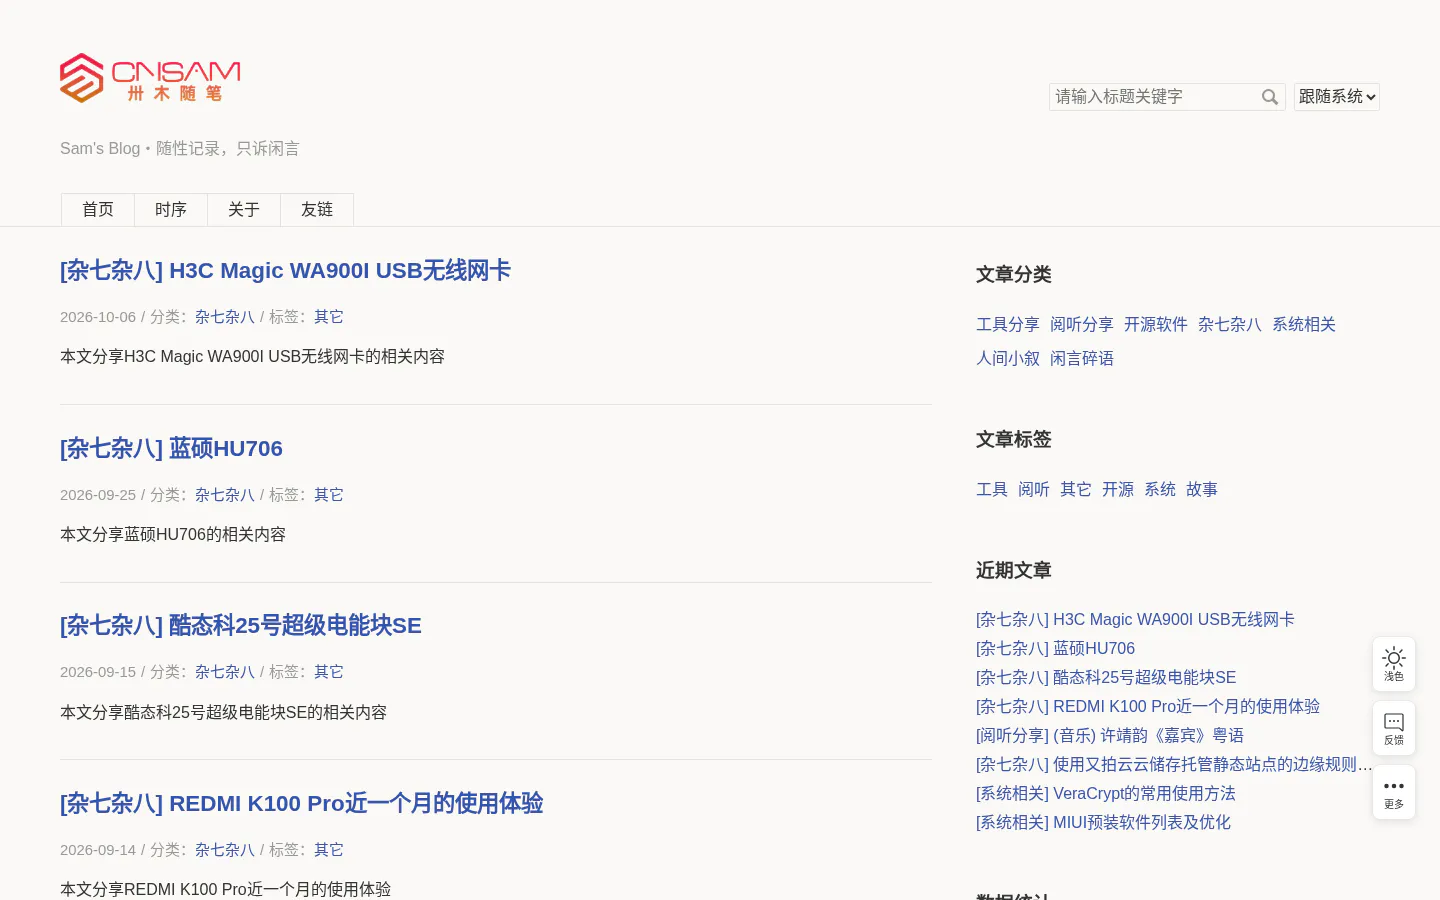
Task: Open recent article REDMI K100 Pro in sidebar
Action: (1148, 707)
